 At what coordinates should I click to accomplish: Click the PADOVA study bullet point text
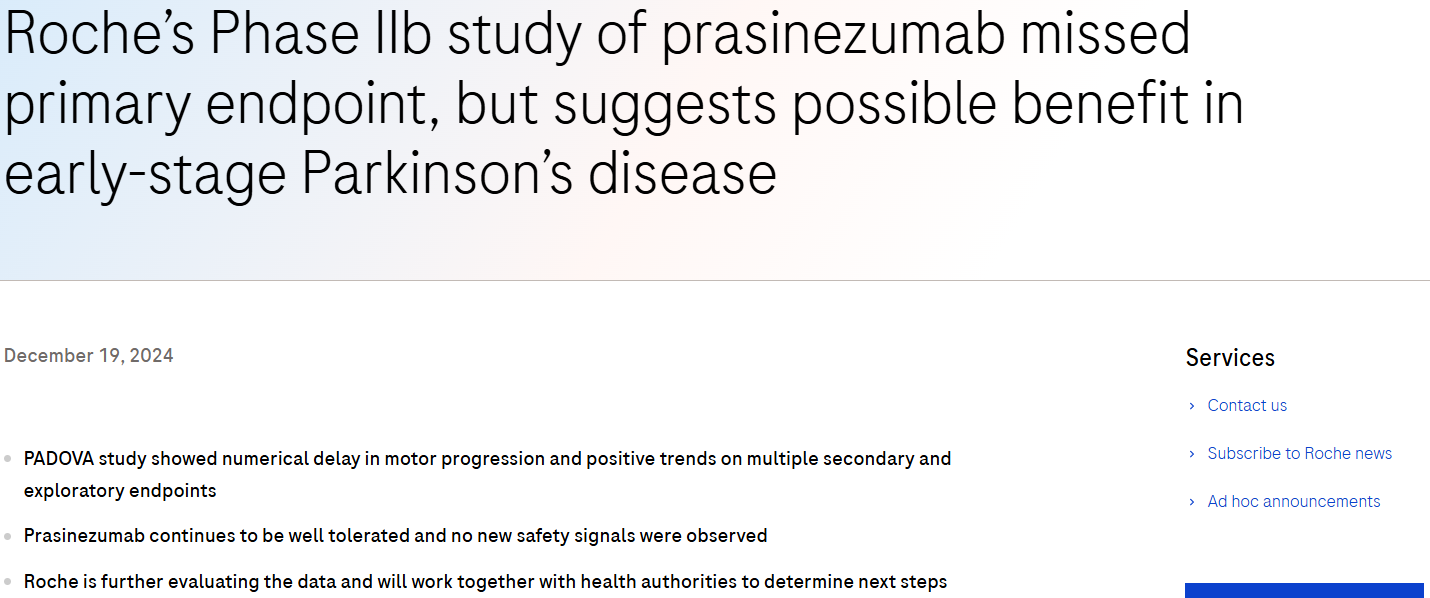[487, 459]
